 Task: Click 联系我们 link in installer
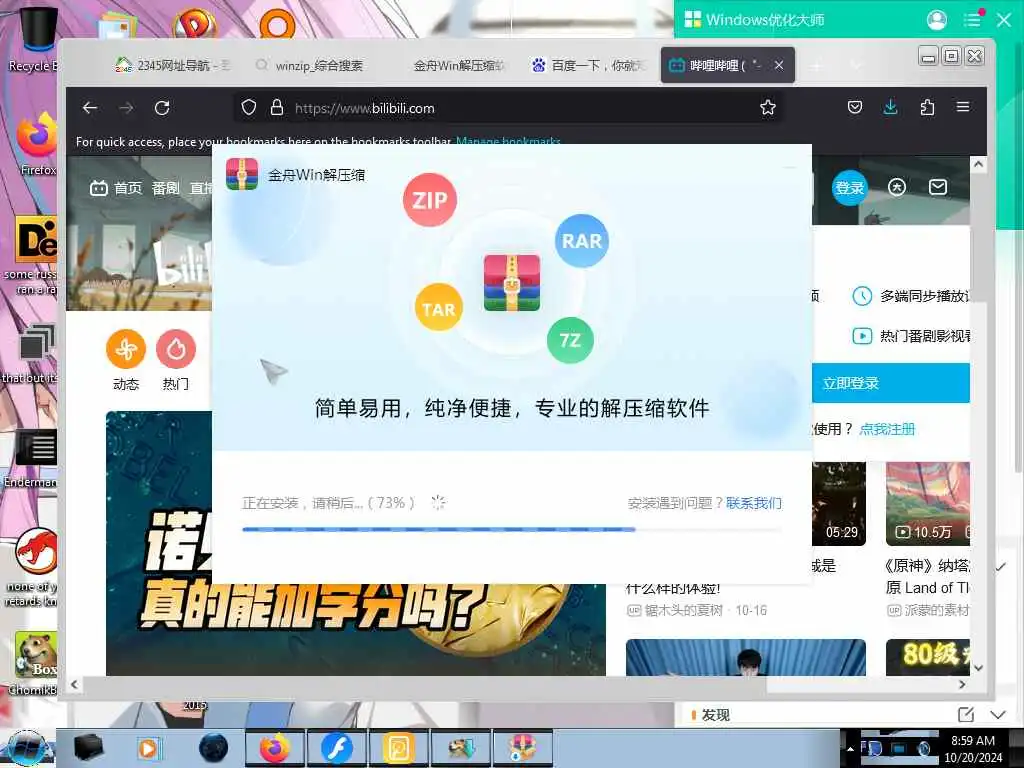754,503
